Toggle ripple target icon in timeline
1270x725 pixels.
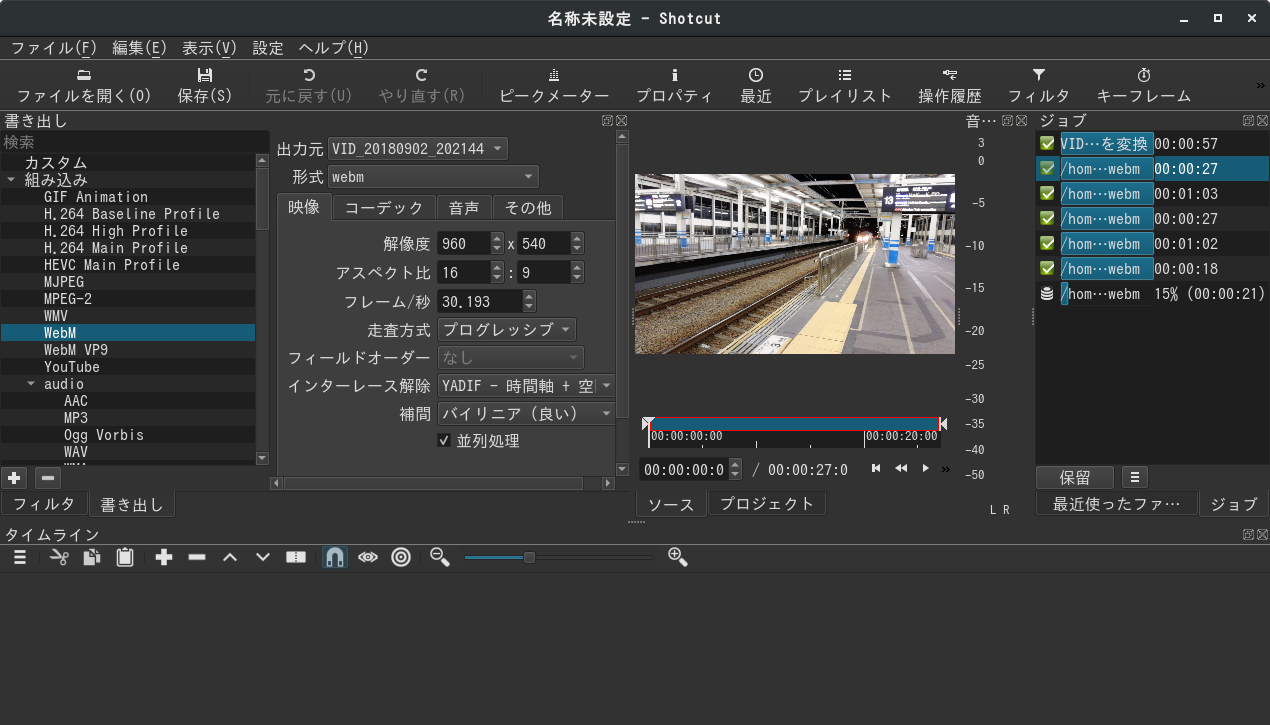(x=401, y=557)
